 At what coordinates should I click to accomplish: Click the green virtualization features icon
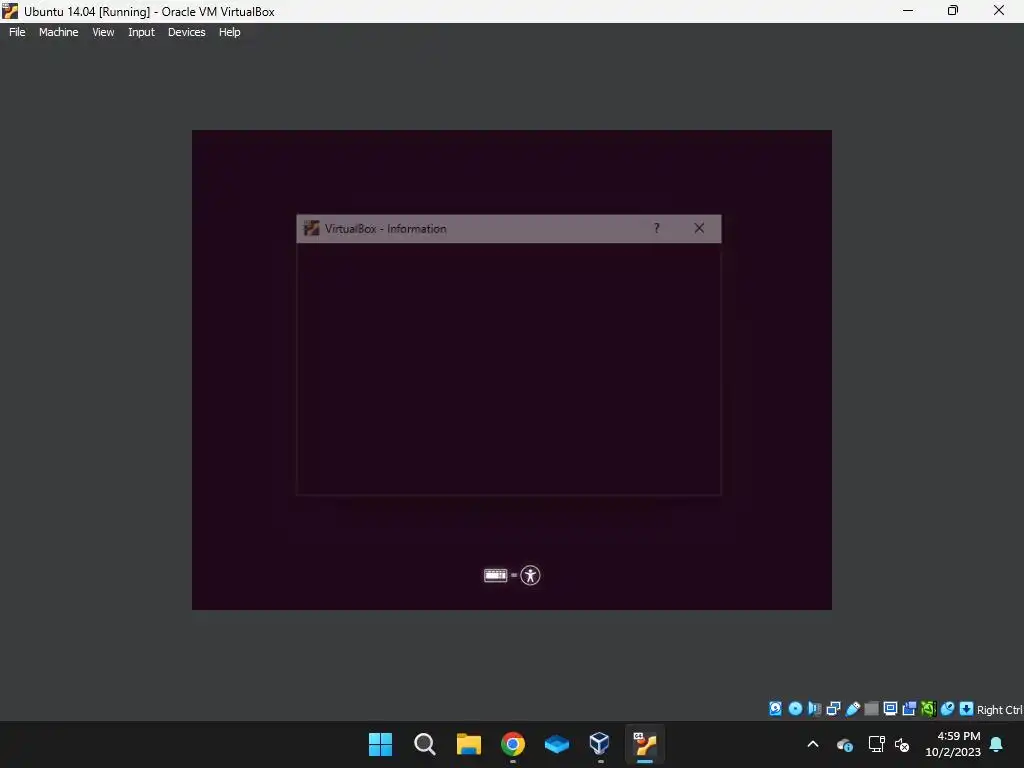click(928, 709)
